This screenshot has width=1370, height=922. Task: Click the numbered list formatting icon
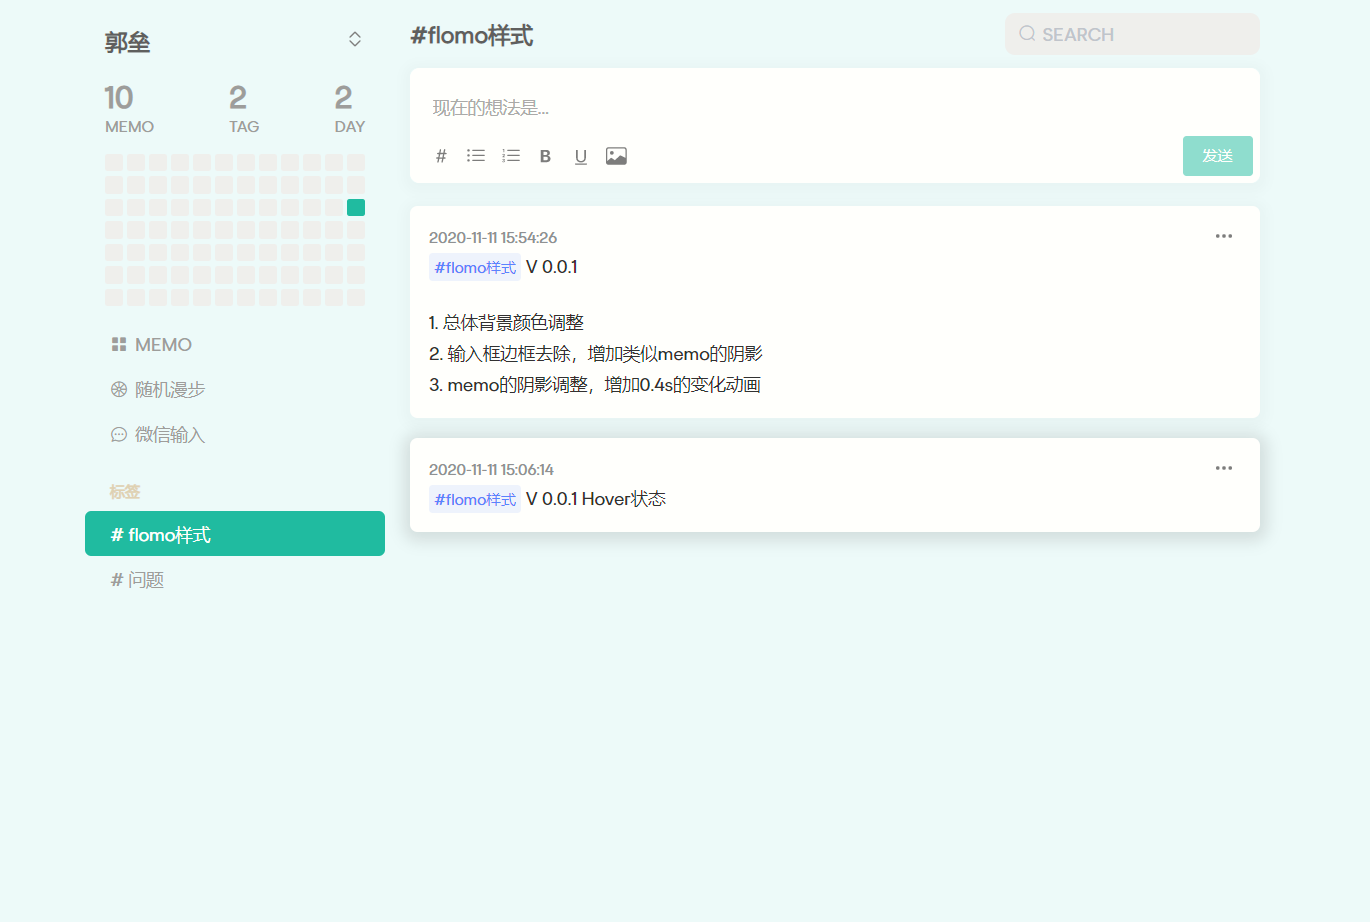511,156
